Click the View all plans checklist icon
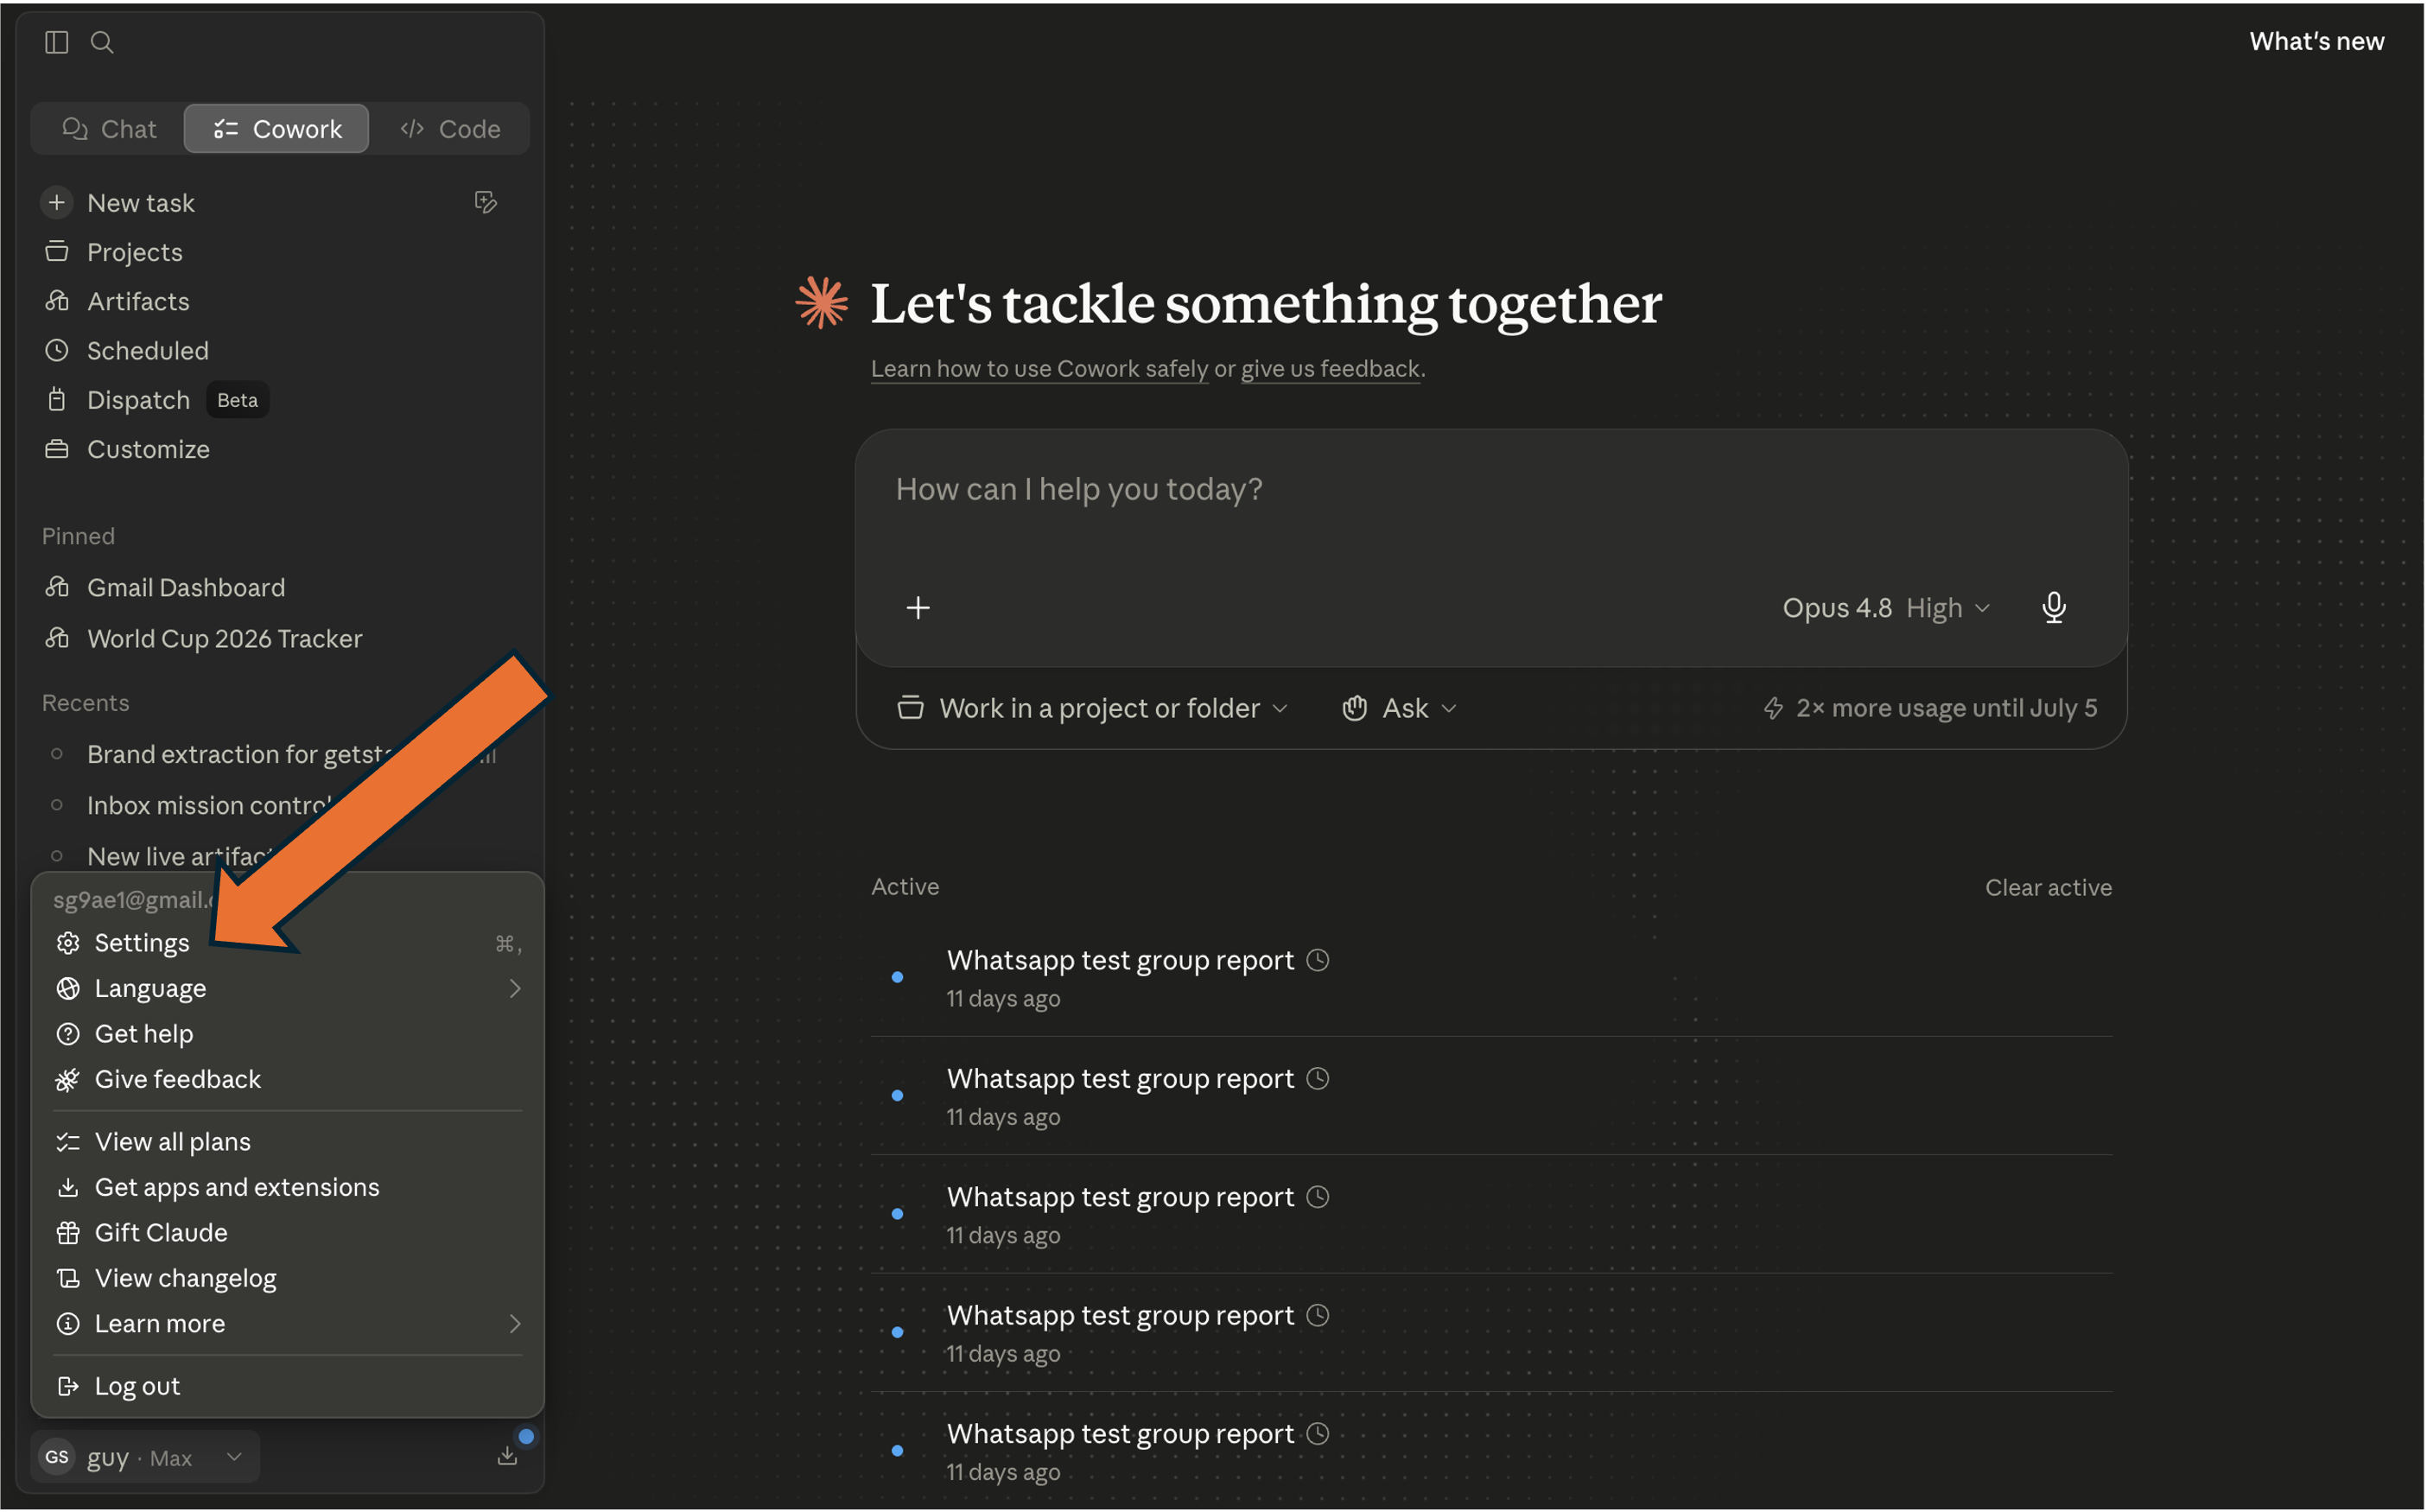 tap(68, 1142)
